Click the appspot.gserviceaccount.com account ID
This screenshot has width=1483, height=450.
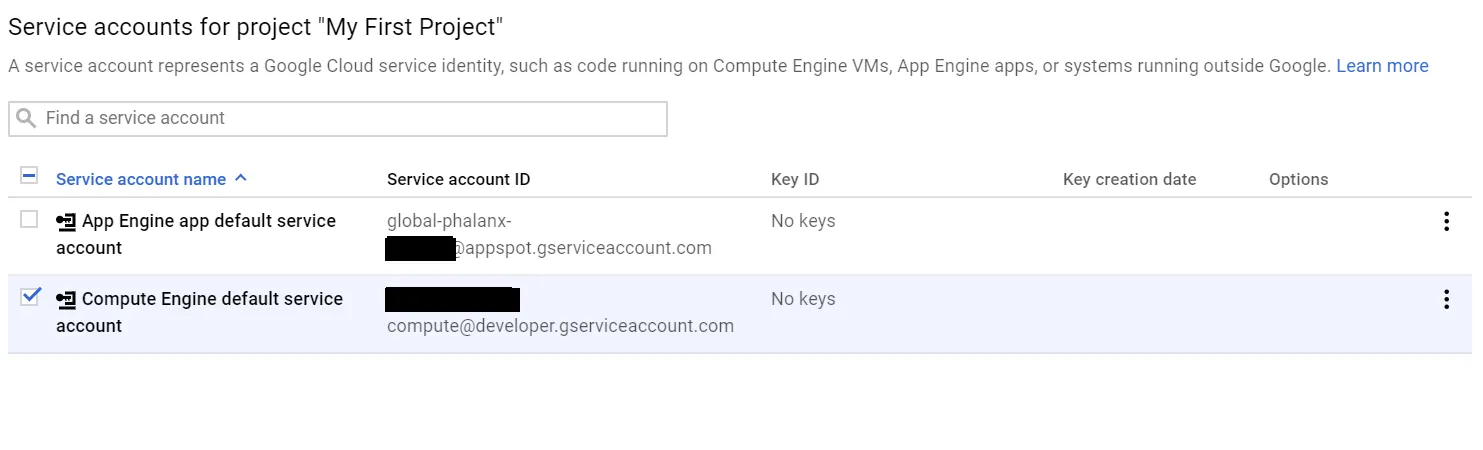[584, 248]
